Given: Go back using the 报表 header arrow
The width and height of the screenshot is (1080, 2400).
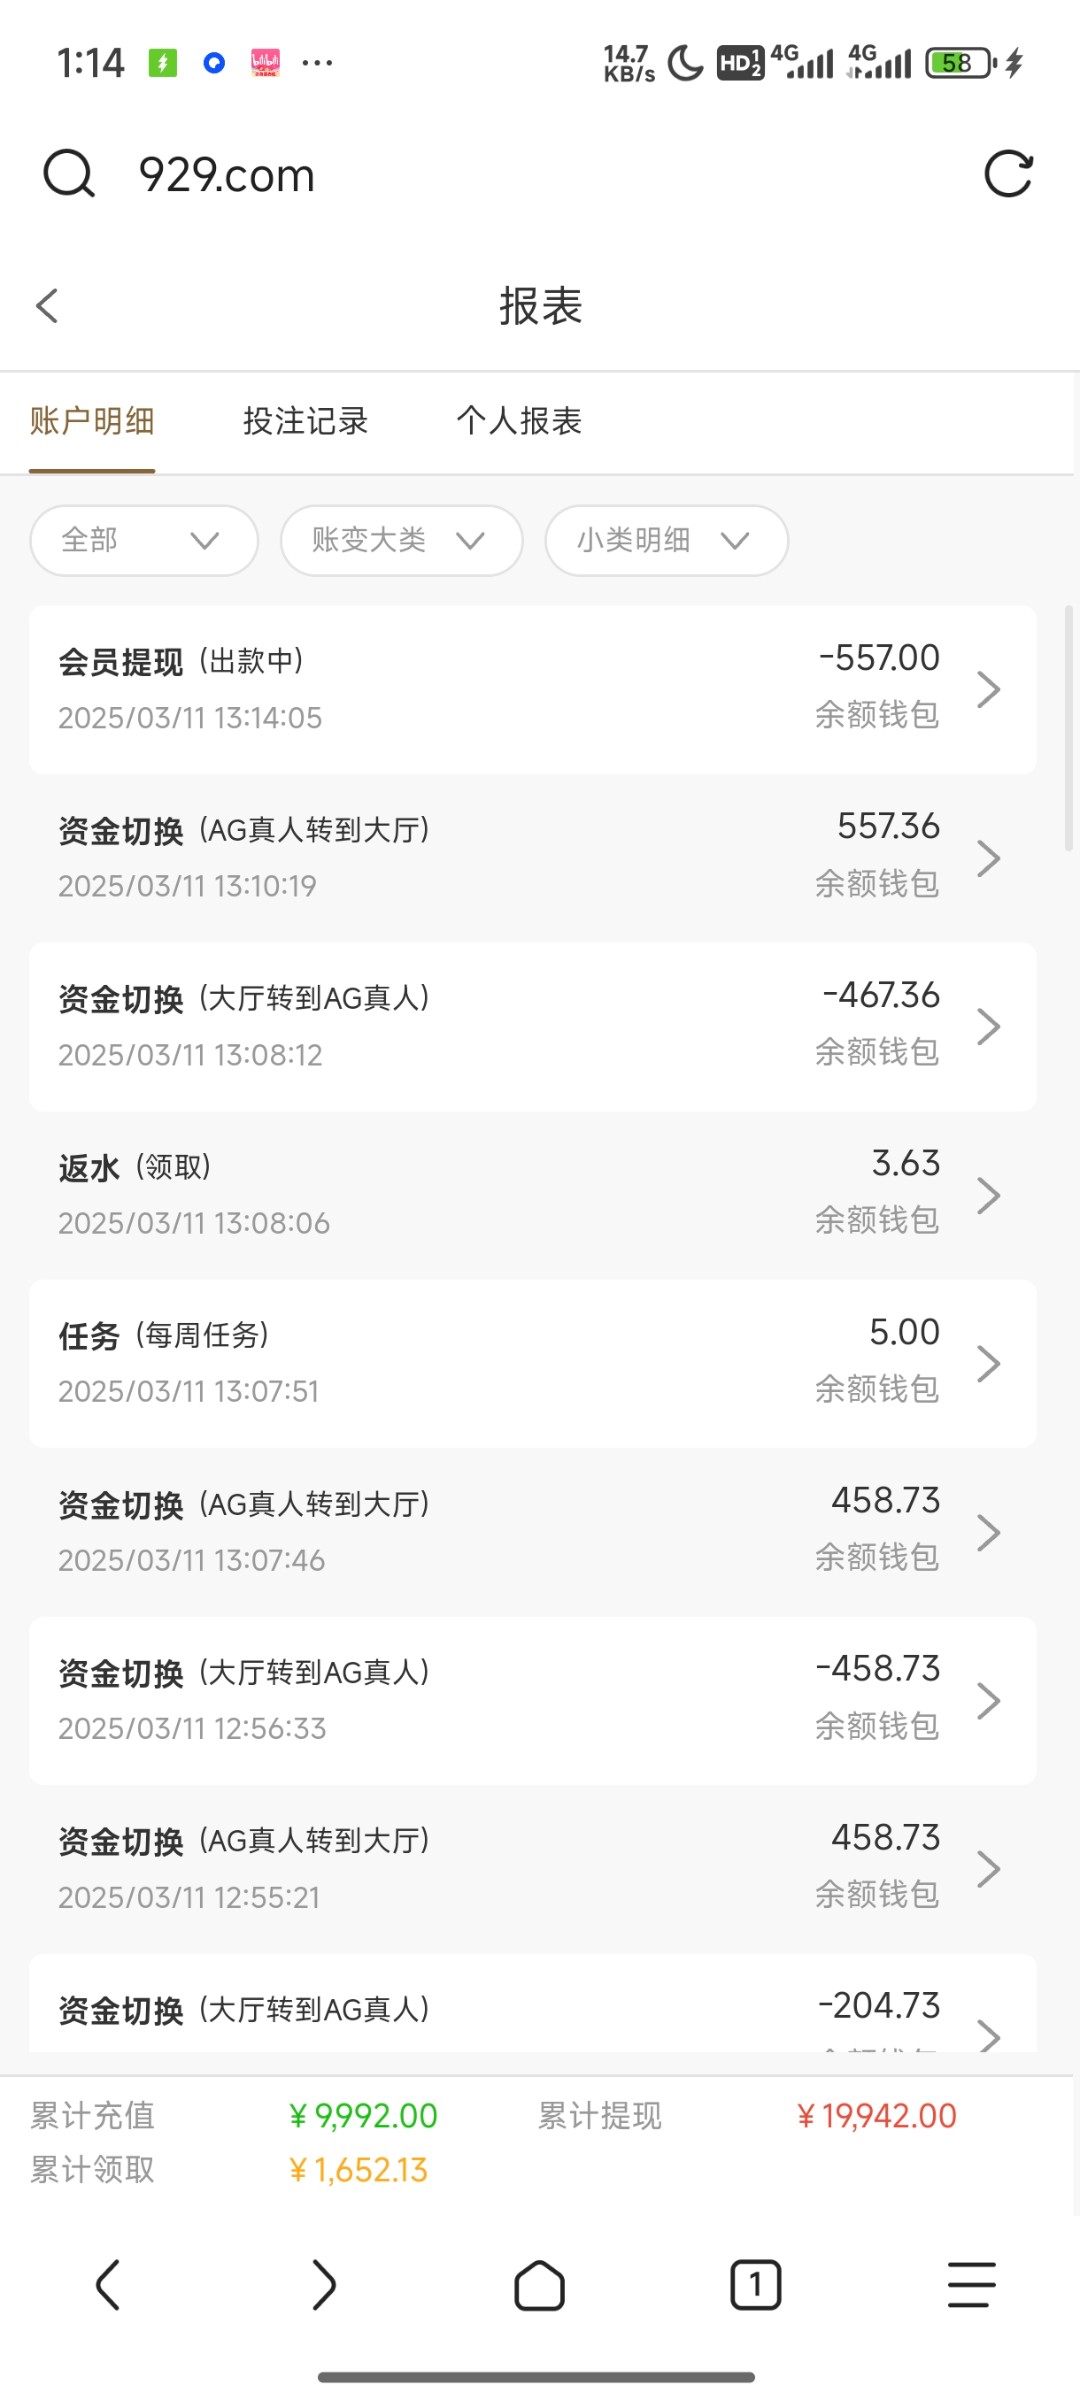Looking at the screenshot, I should point(47,306).
